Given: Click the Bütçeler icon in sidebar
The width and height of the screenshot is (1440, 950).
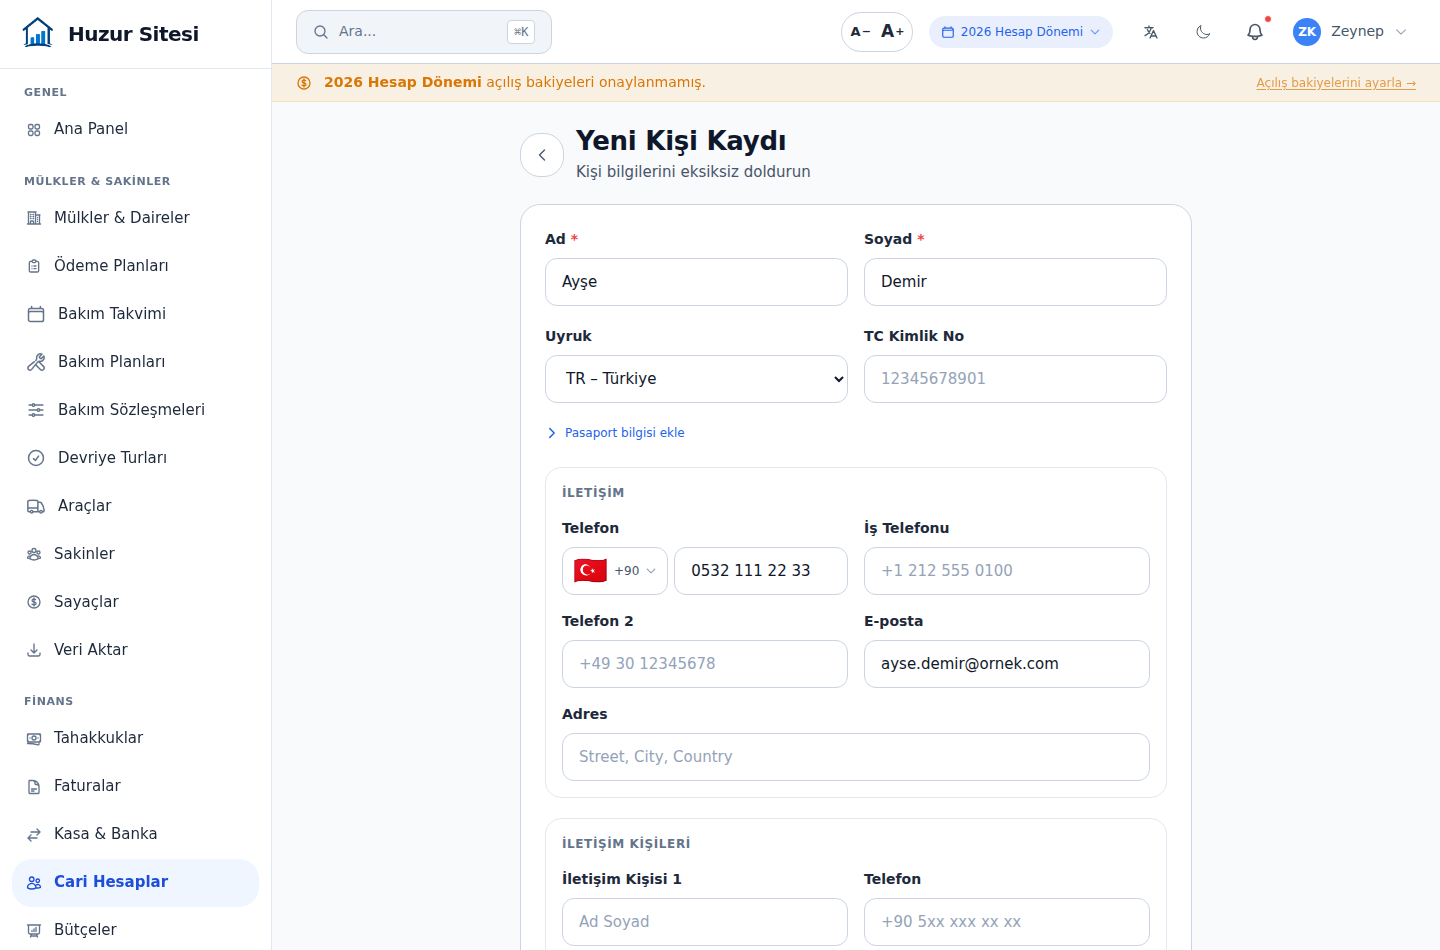Looking at the screenshot, I should click(x=34, y=930).
